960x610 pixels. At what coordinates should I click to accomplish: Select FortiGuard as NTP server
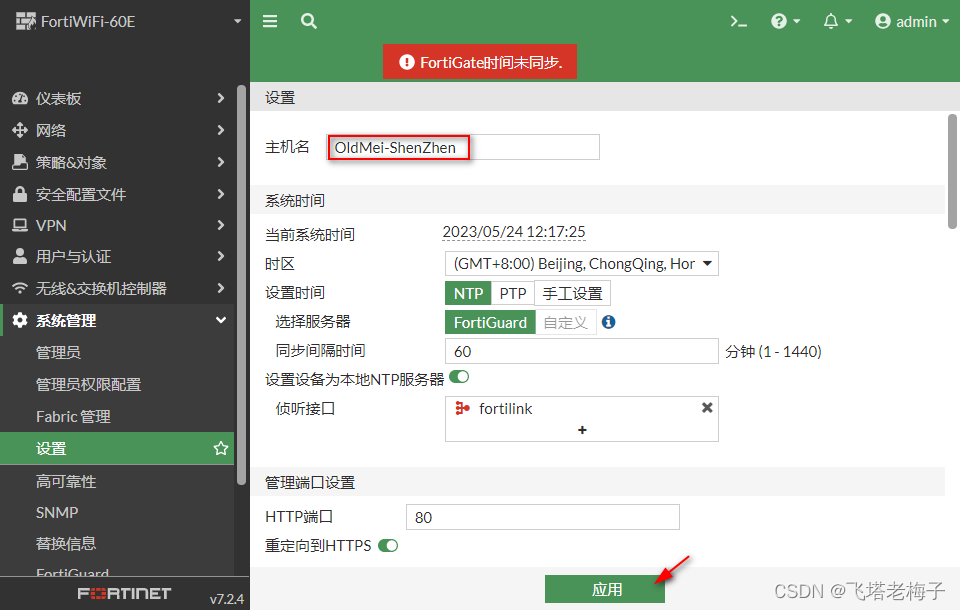(490, 322)
